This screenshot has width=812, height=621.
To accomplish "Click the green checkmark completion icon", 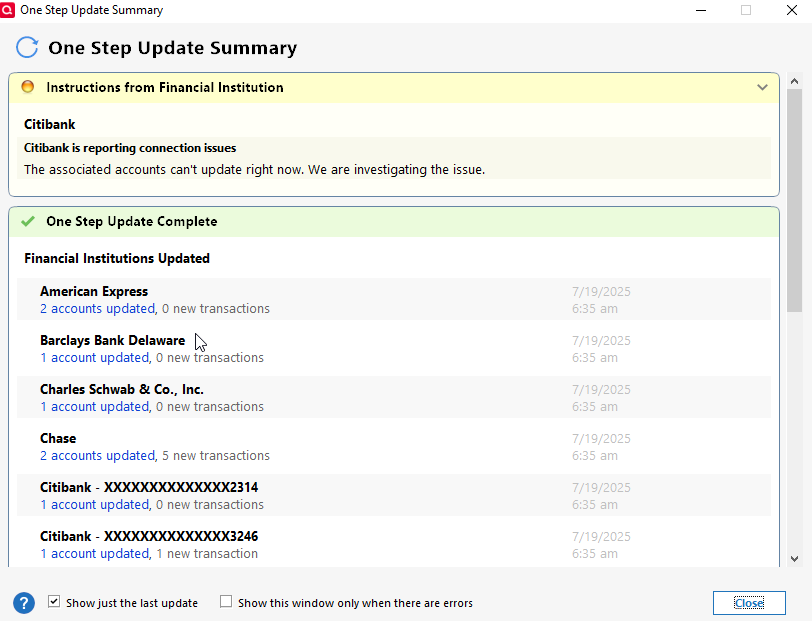I will point(28,222).
